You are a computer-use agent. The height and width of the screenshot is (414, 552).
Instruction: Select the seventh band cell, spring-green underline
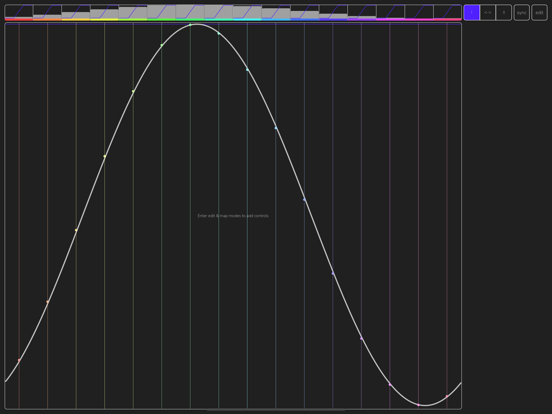(x=190, y=13)
